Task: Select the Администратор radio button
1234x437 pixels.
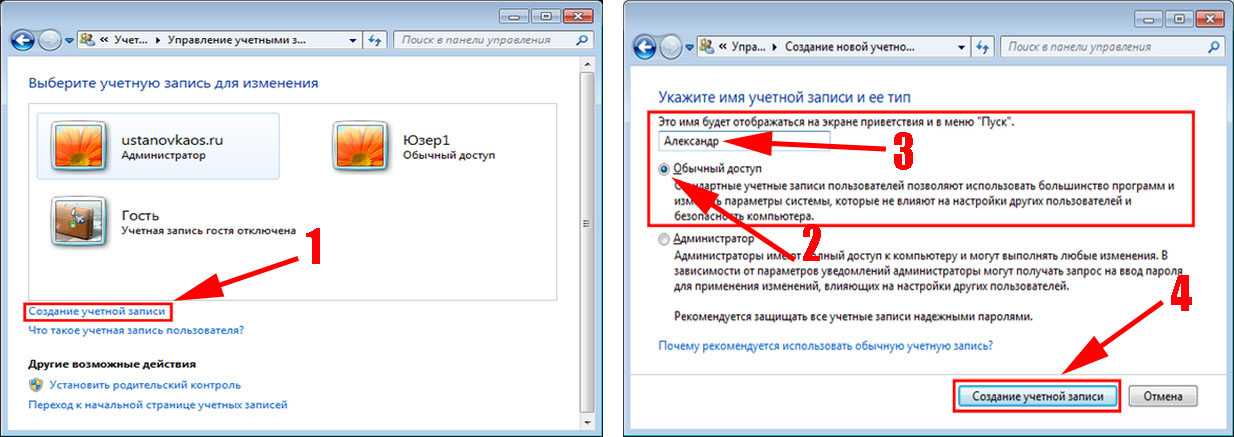Action: tap(665, 240)
